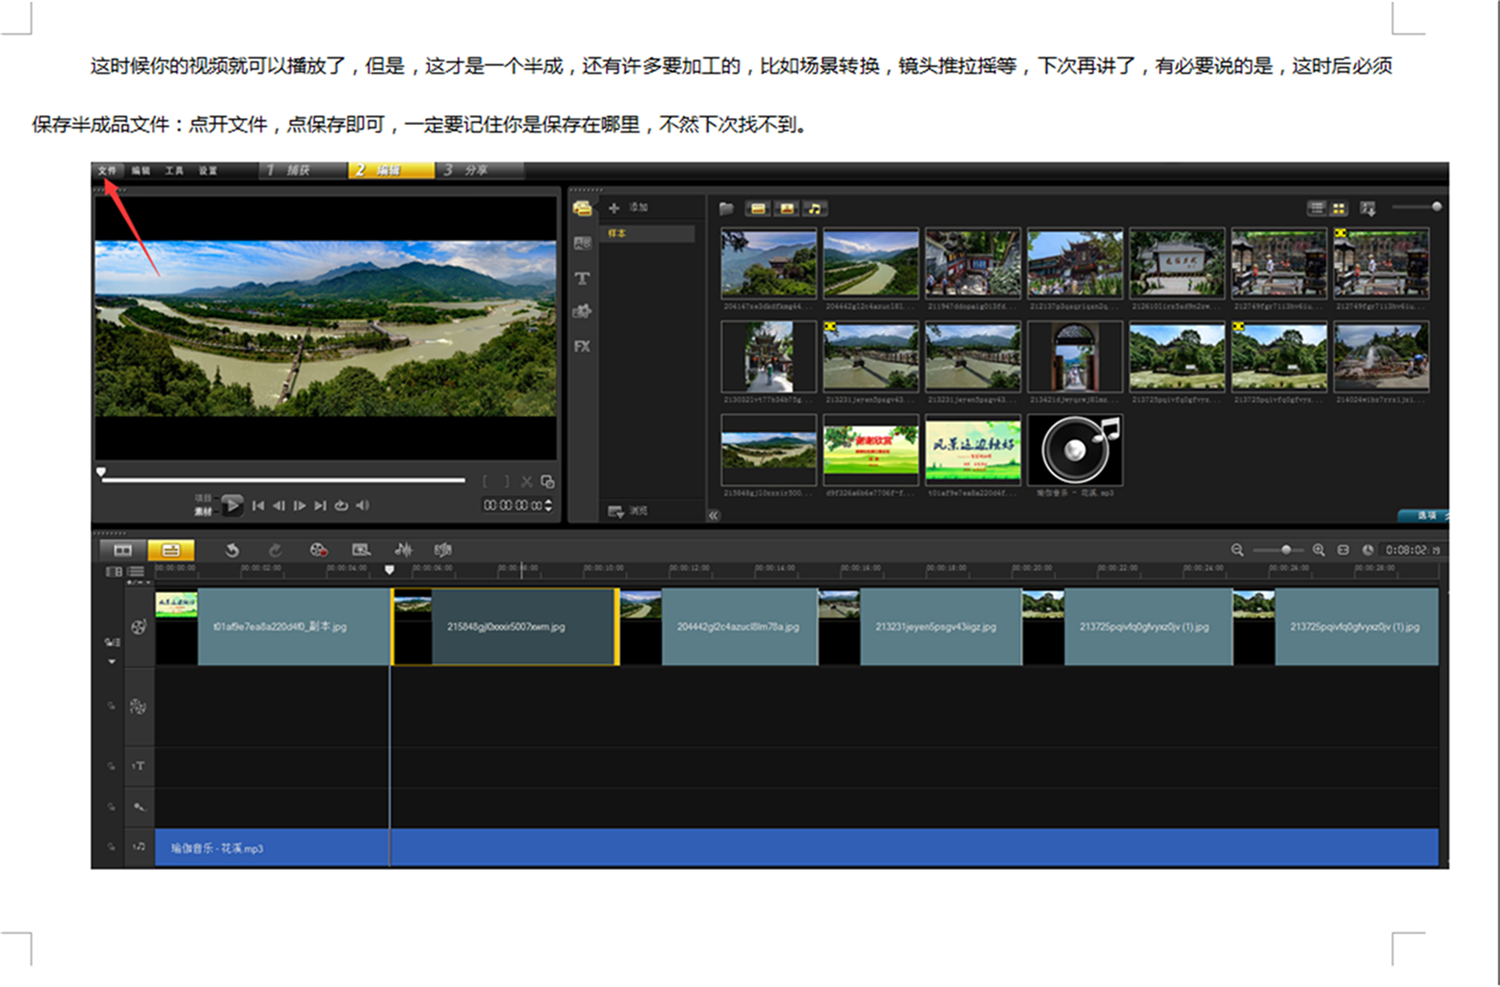The height and width of the screenshot is (987, 1500).
Task: Click the voice track microphone icon
Action: pos(139,806)
